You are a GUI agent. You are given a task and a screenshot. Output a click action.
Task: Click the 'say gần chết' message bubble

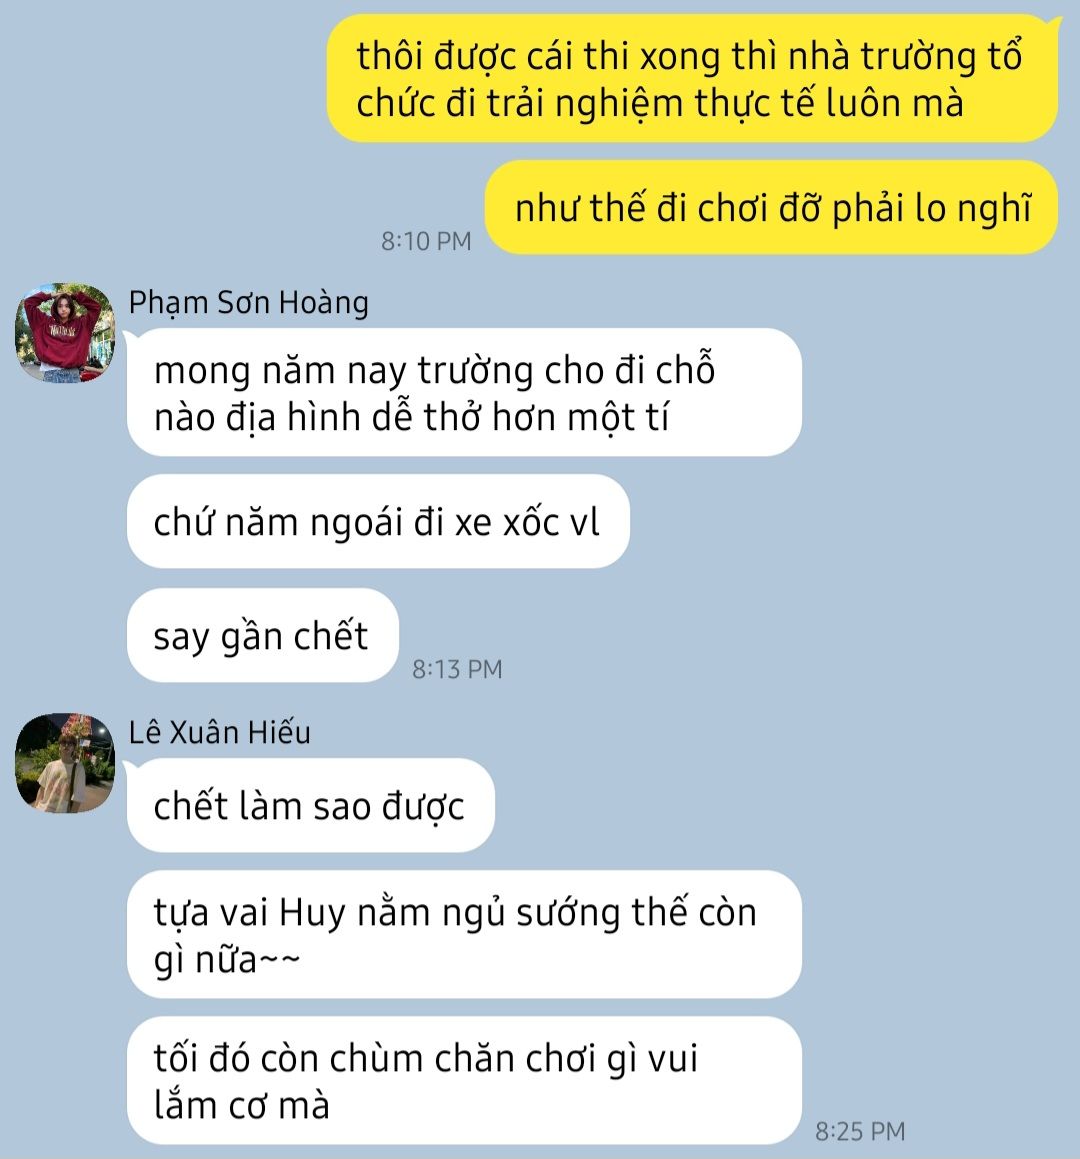(x=262, y=636)
